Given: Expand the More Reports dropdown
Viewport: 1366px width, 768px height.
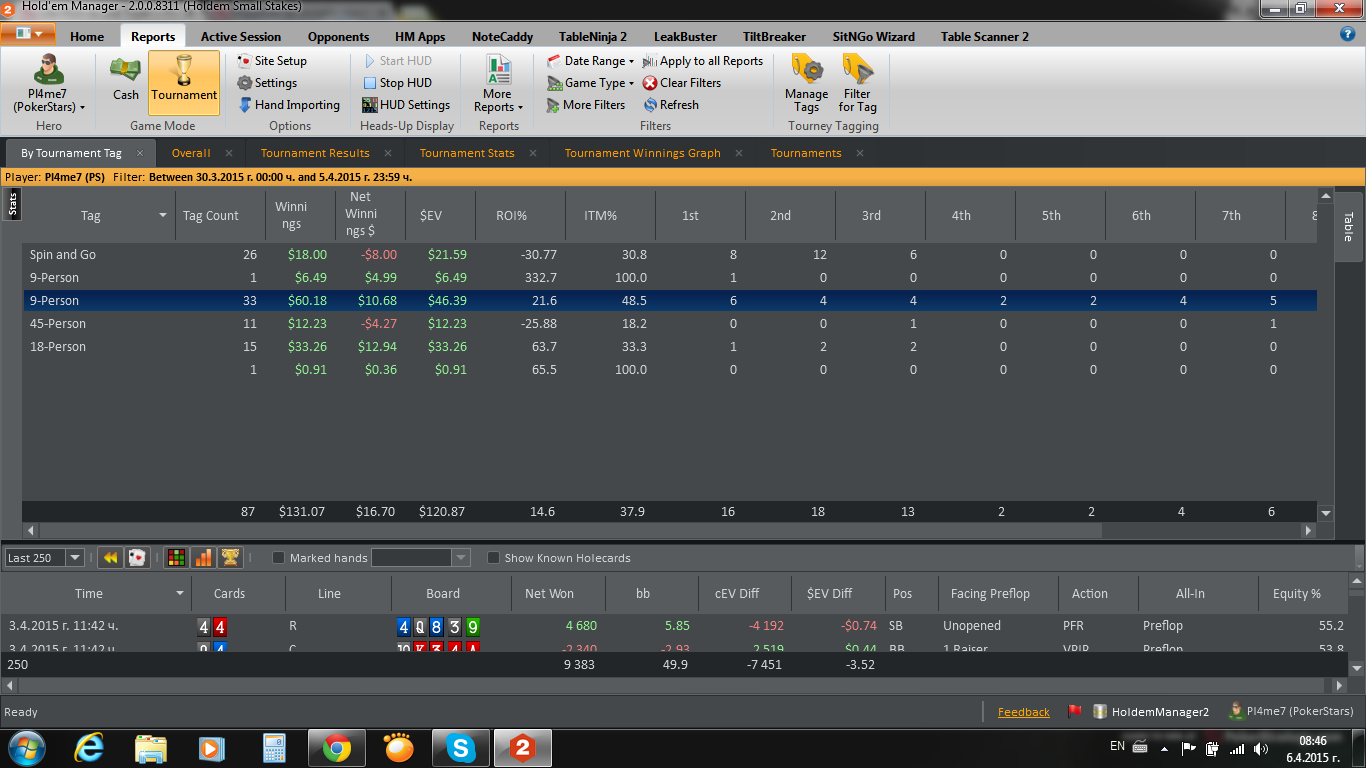Looking at the screenshot, I should (x=498, y=85).
